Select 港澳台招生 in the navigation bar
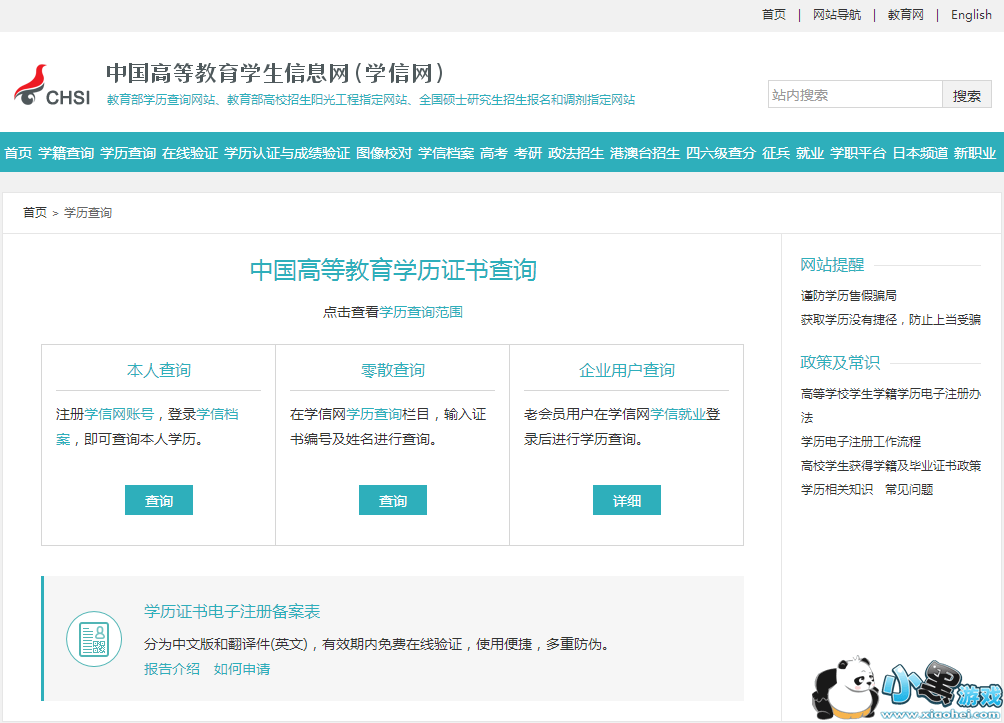The width and height of the screenshot is (1004, 723). click(645, 153)
